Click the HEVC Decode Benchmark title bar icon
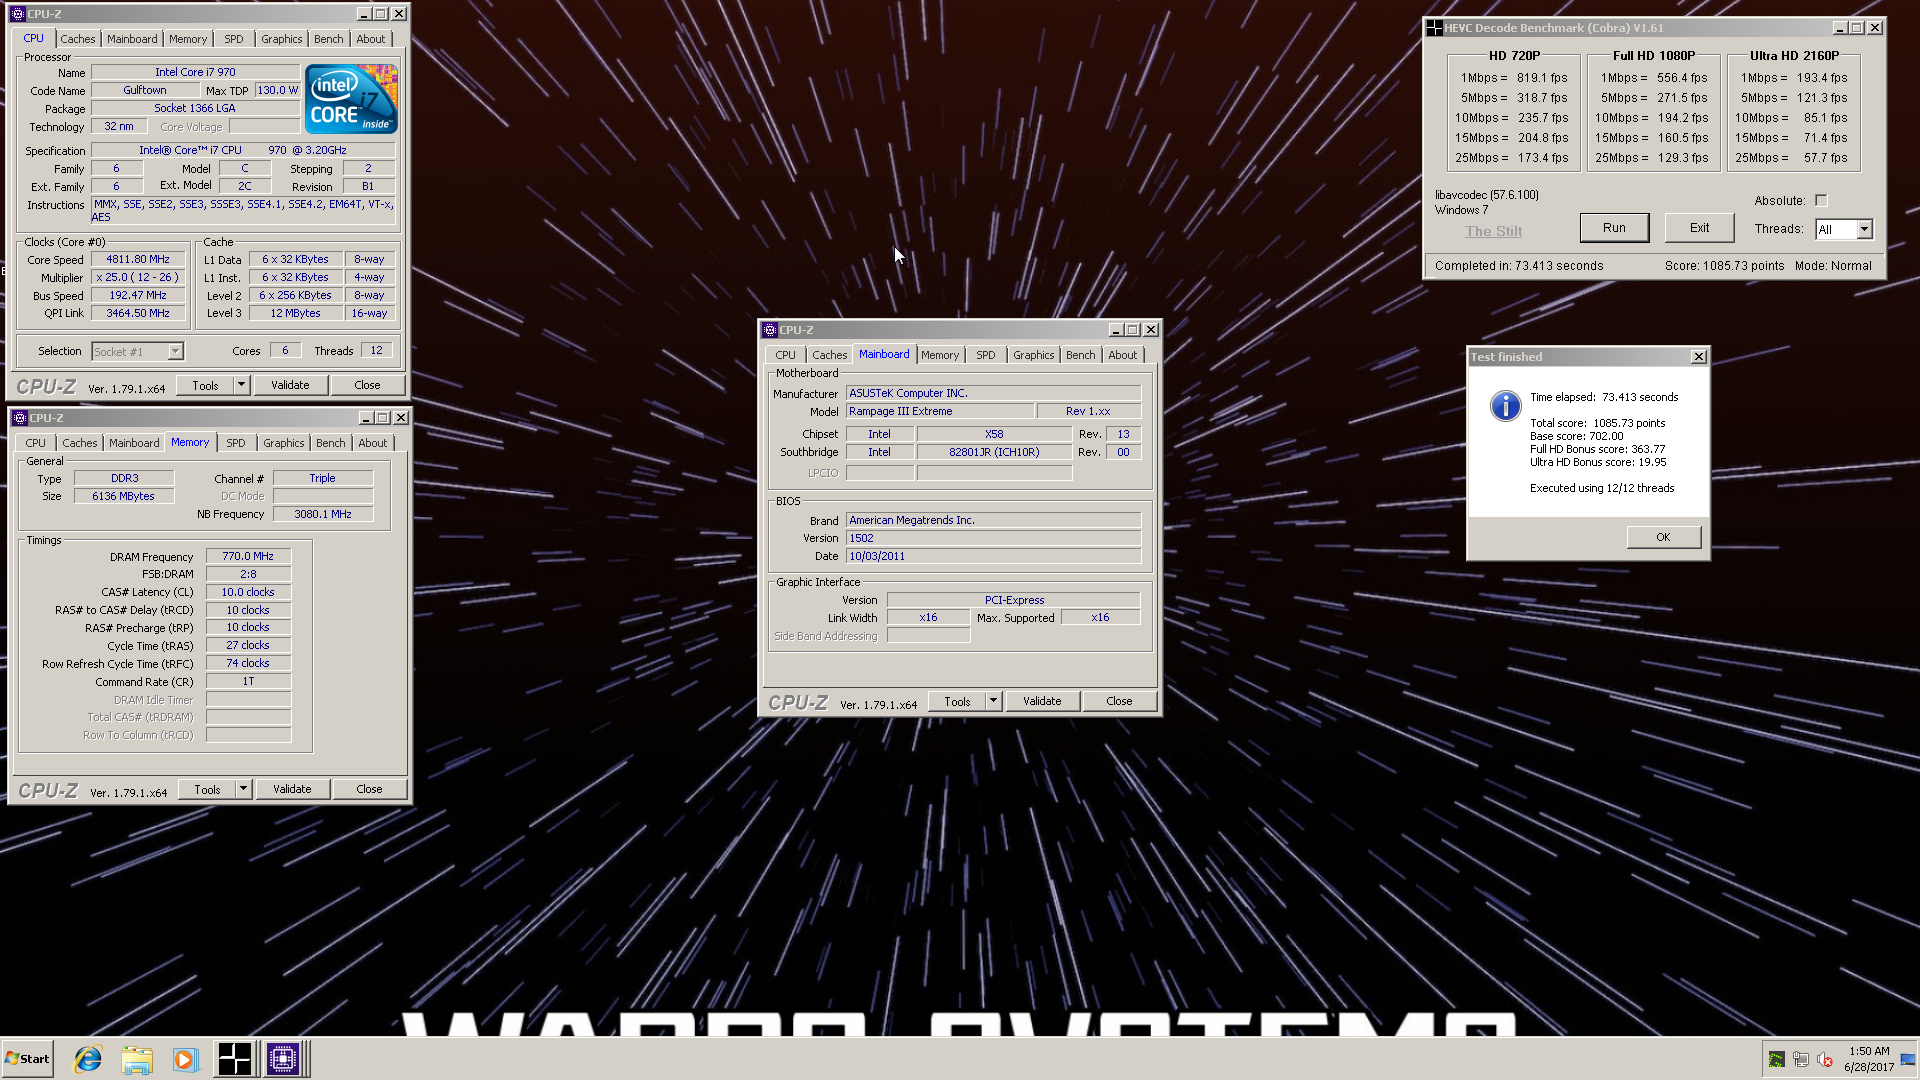 (1434, 28)
